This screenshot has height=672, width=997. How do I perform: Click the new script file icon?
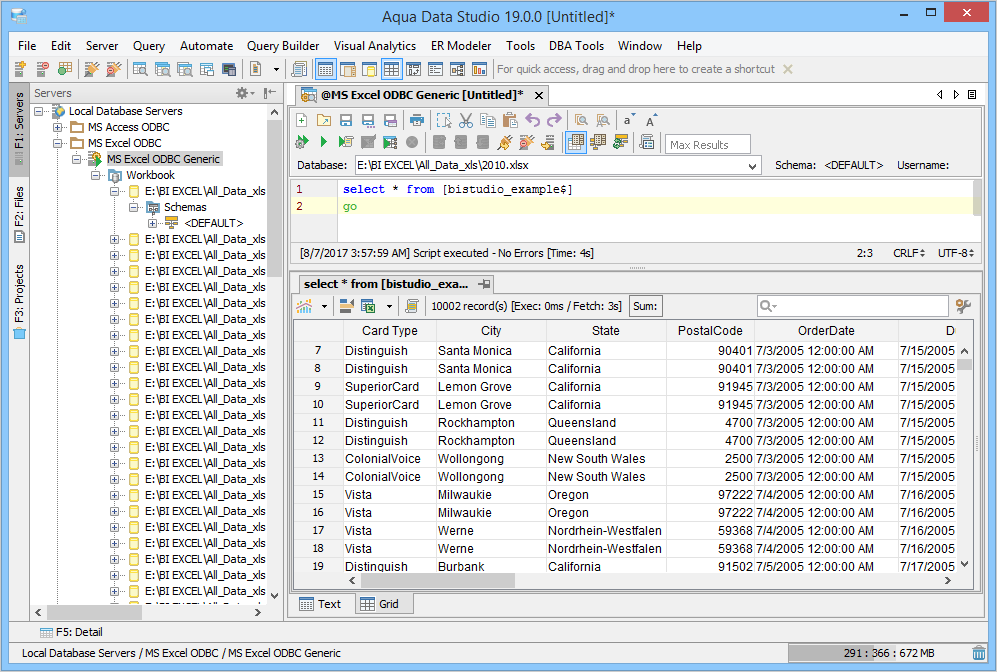coord(301,120)
